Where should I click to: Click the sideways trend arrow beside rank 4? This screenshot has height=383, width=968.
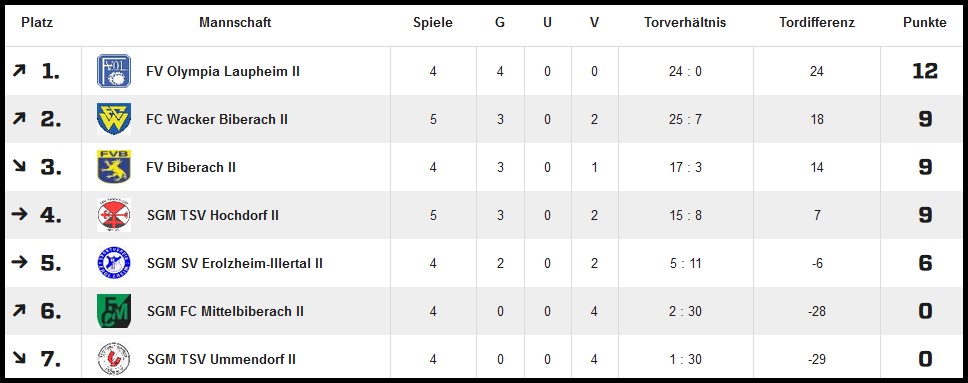point(20,214)
